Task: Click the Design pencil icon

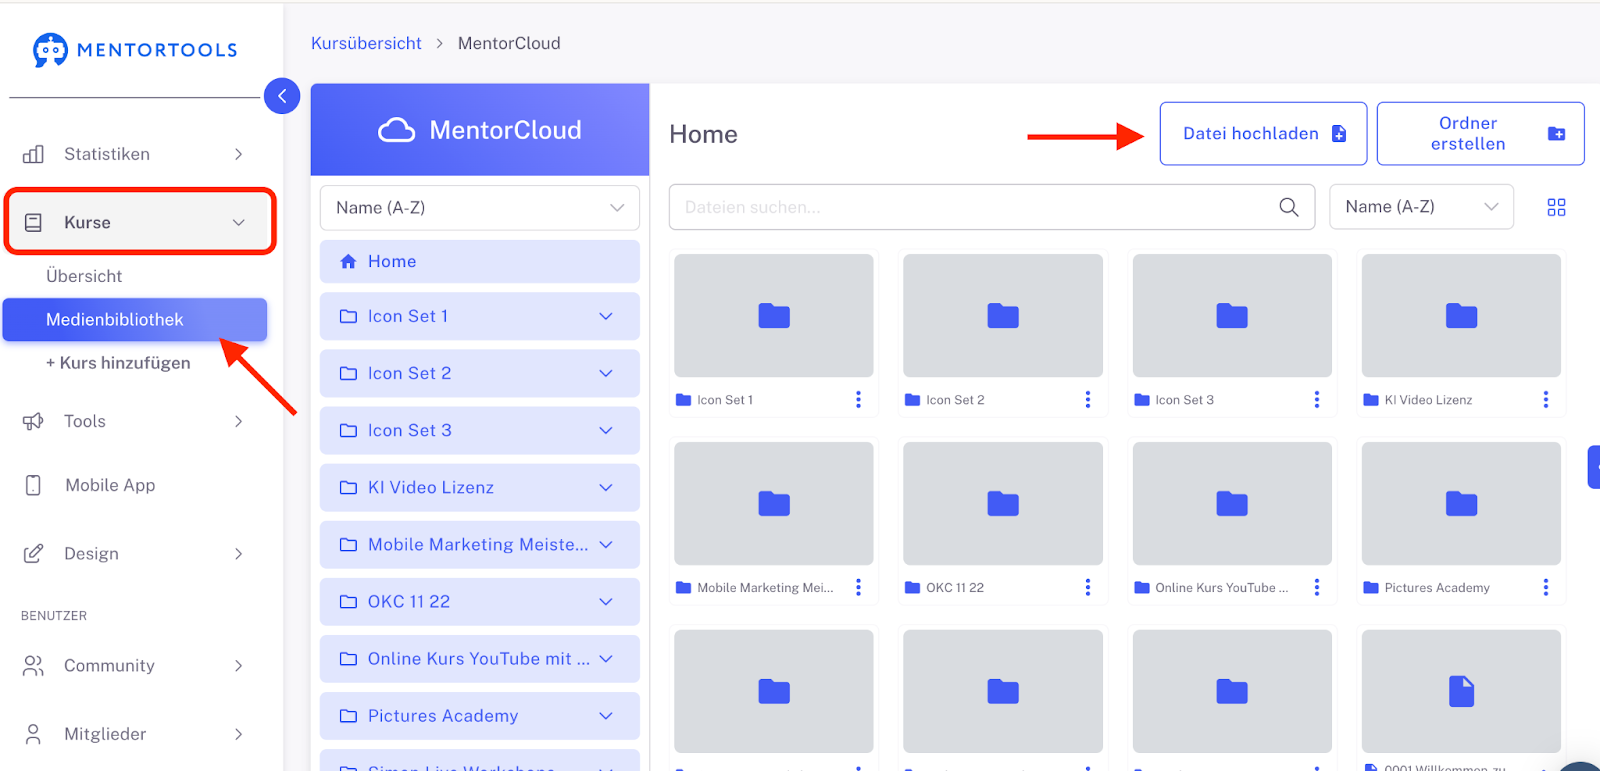Action: pos(33,553)
